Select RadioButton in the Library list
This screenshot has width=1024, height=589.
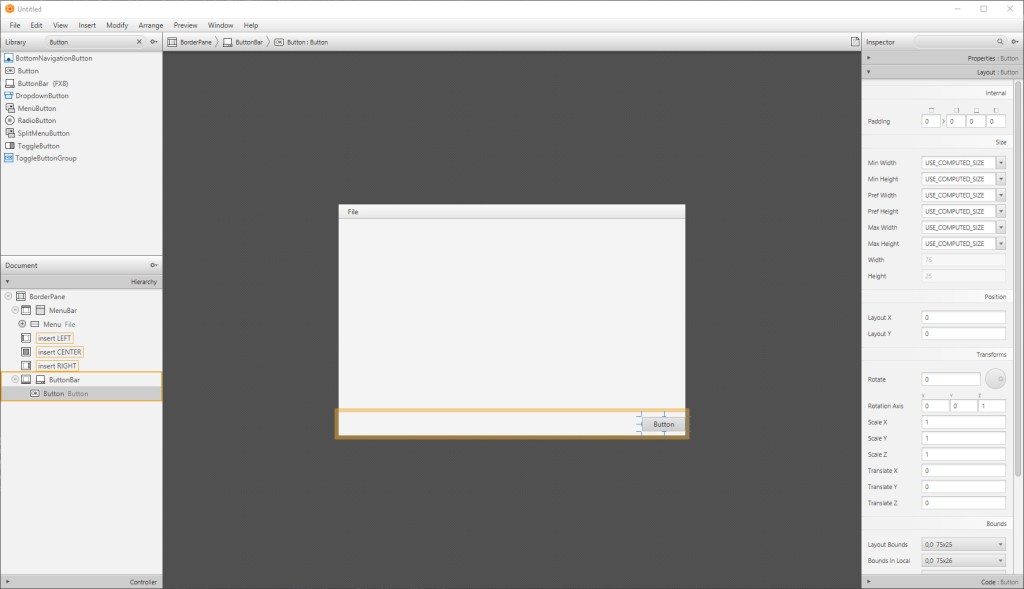(37, 120)
